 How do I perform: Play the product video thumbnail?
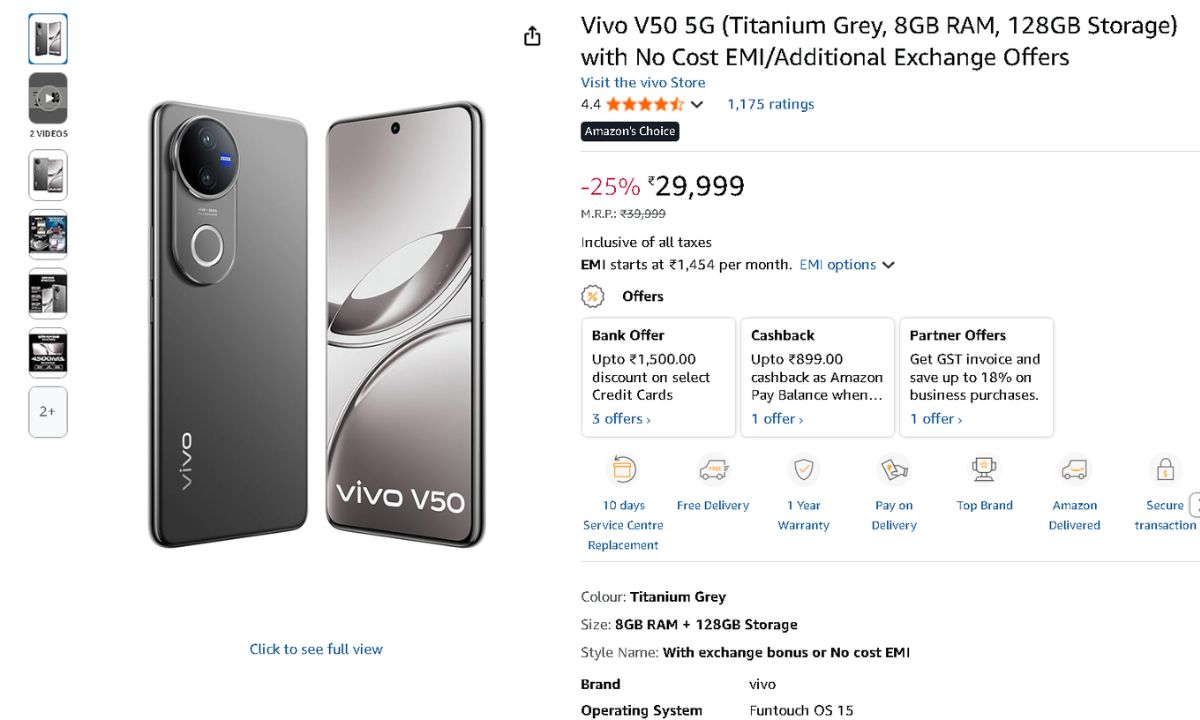coord(48,98)
